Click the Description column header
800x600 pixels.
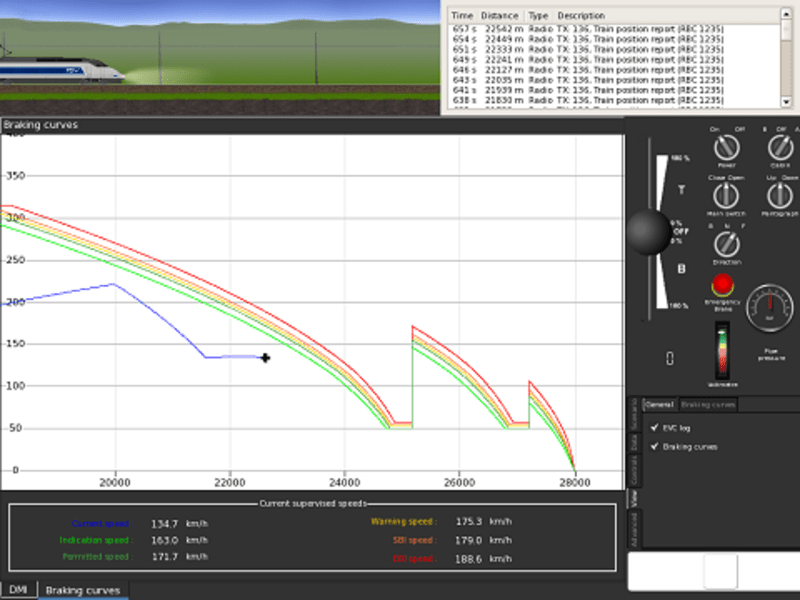581,16
